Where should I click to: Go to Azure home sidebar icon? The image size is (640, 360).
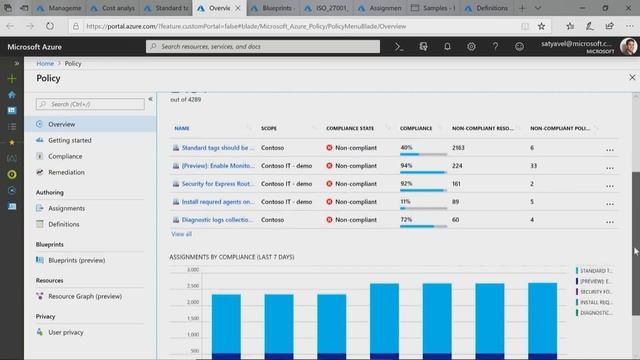tap(12, 95)
